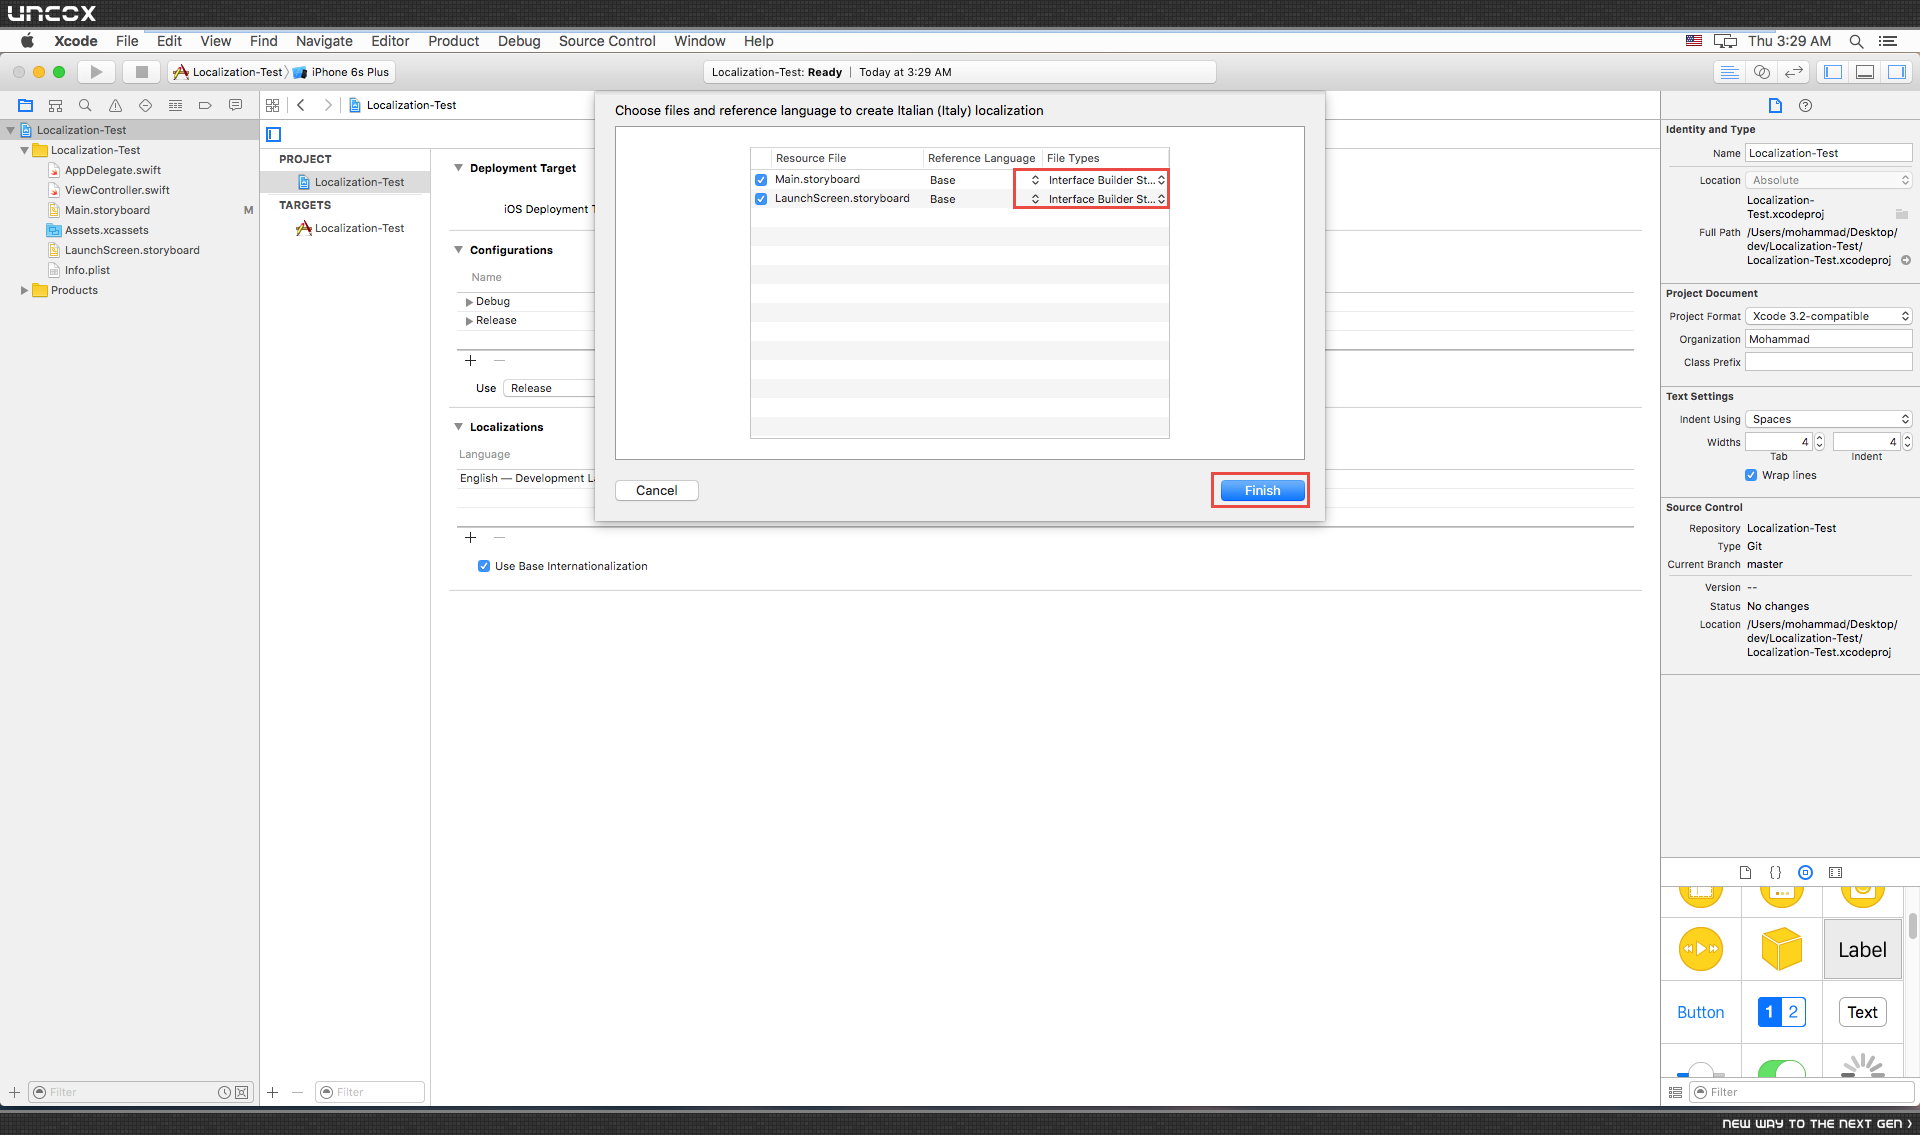Toggle Use Base Internationalization checkbox
The width and height of the screenshot is (1920, 1135).
pos(484,566)
